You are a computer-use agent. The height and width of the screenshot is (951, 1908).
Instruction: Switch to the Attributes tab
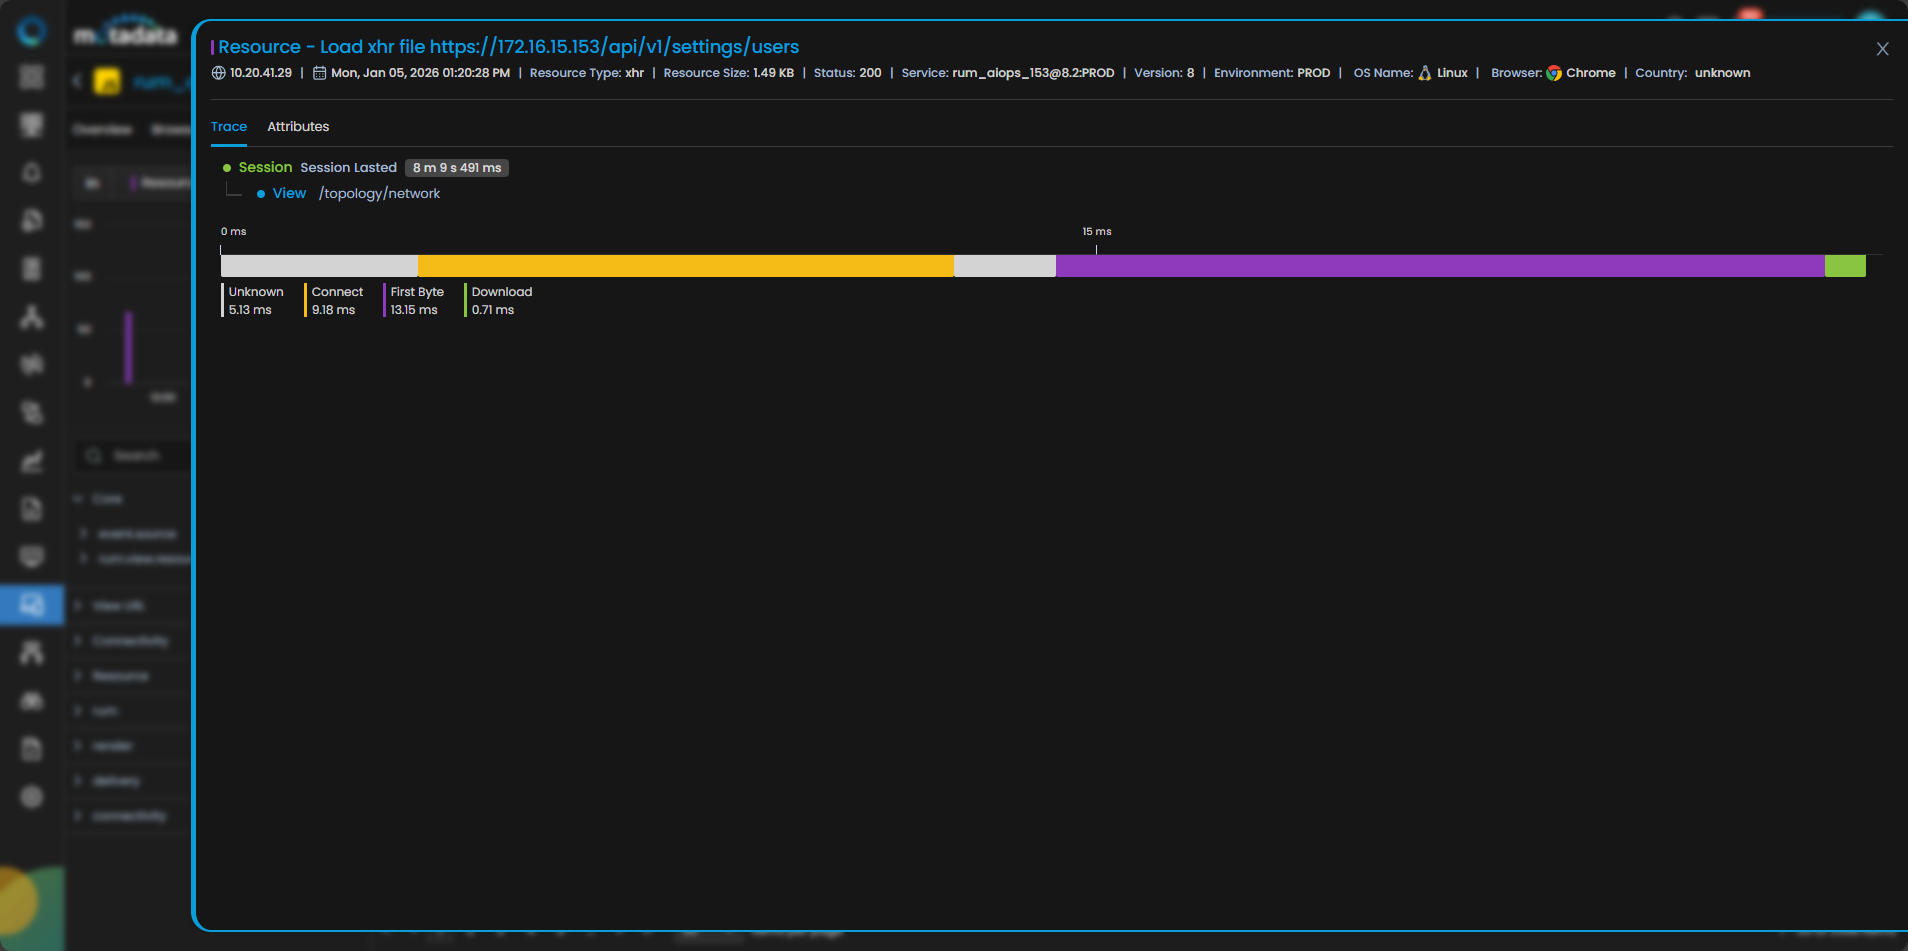point(297,127)
